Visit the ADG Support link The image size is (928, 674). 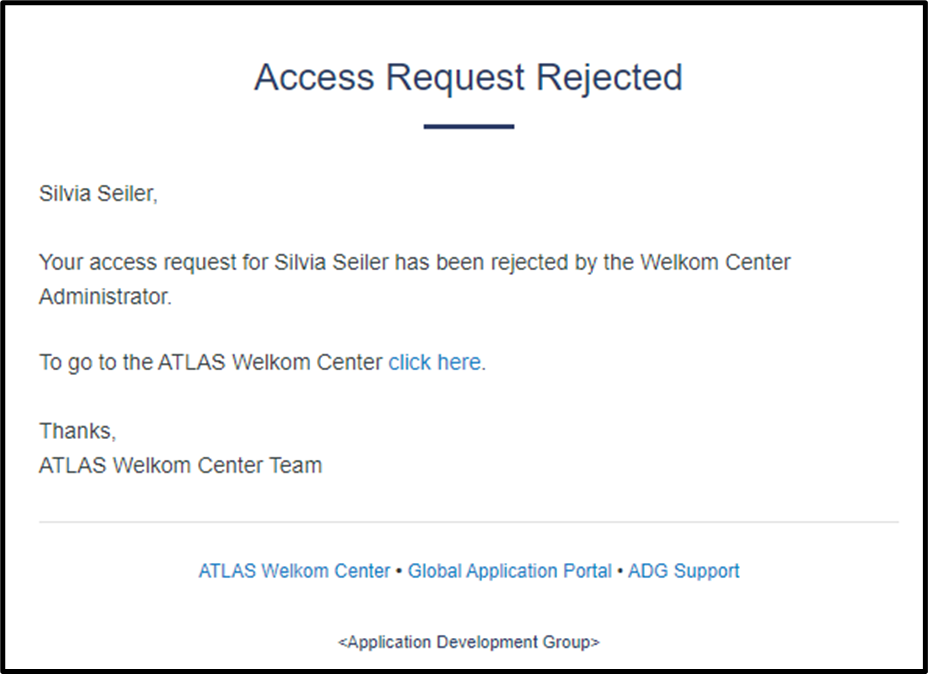pyautogui.click(x=684, y=571)
